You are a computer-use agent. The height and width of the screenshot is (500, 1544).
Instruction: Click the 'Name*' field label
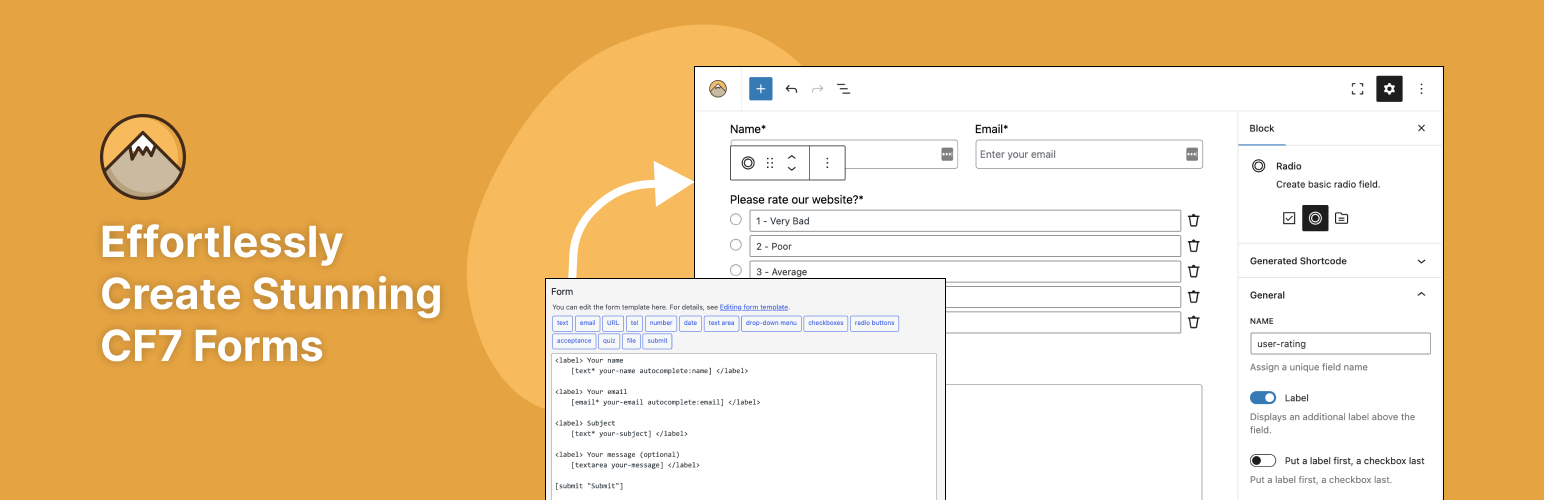point(748,129)
